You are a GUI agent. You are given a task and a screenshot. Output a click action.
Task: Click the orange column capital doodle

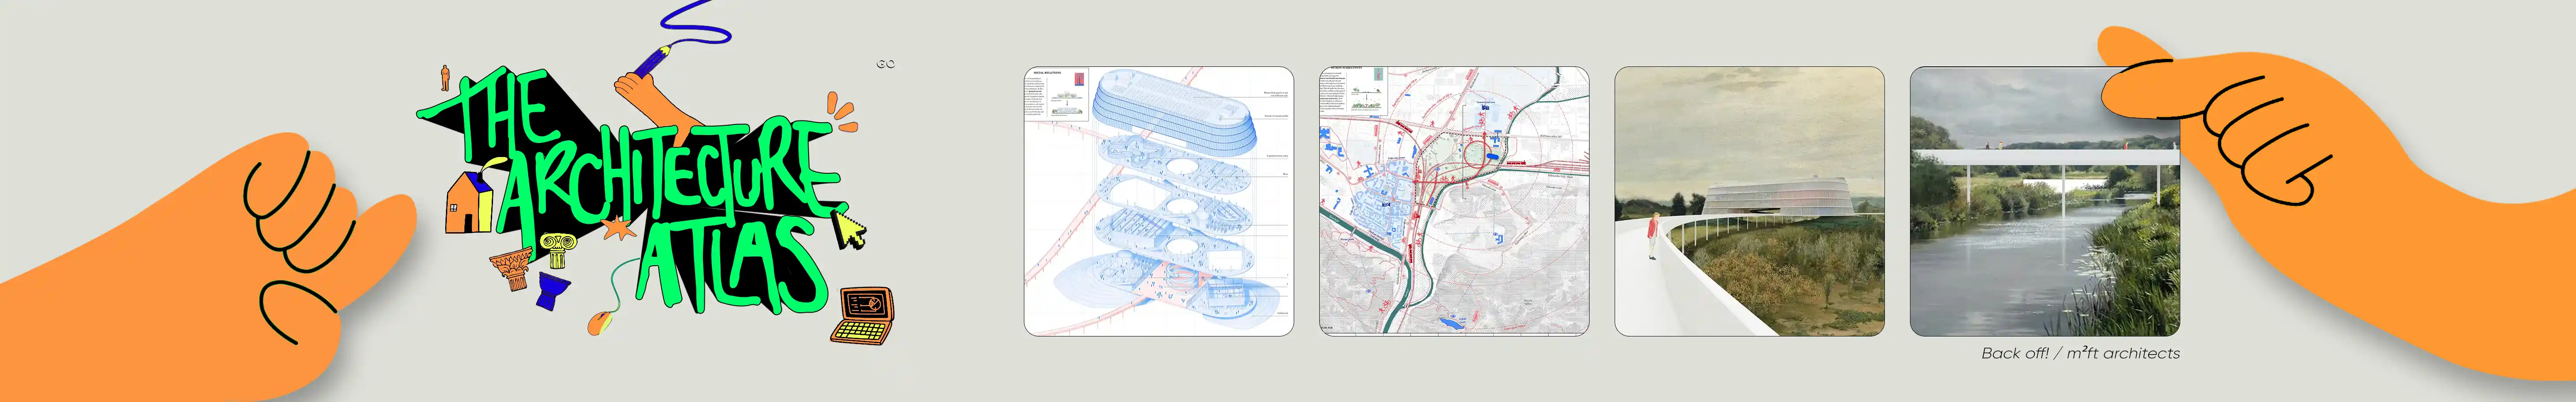[x=513, y=269]
